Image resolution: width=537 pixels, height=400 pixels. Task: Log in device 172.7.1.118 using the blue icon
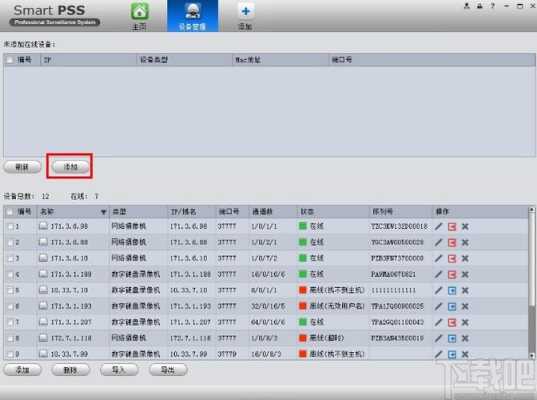[452, 338]
